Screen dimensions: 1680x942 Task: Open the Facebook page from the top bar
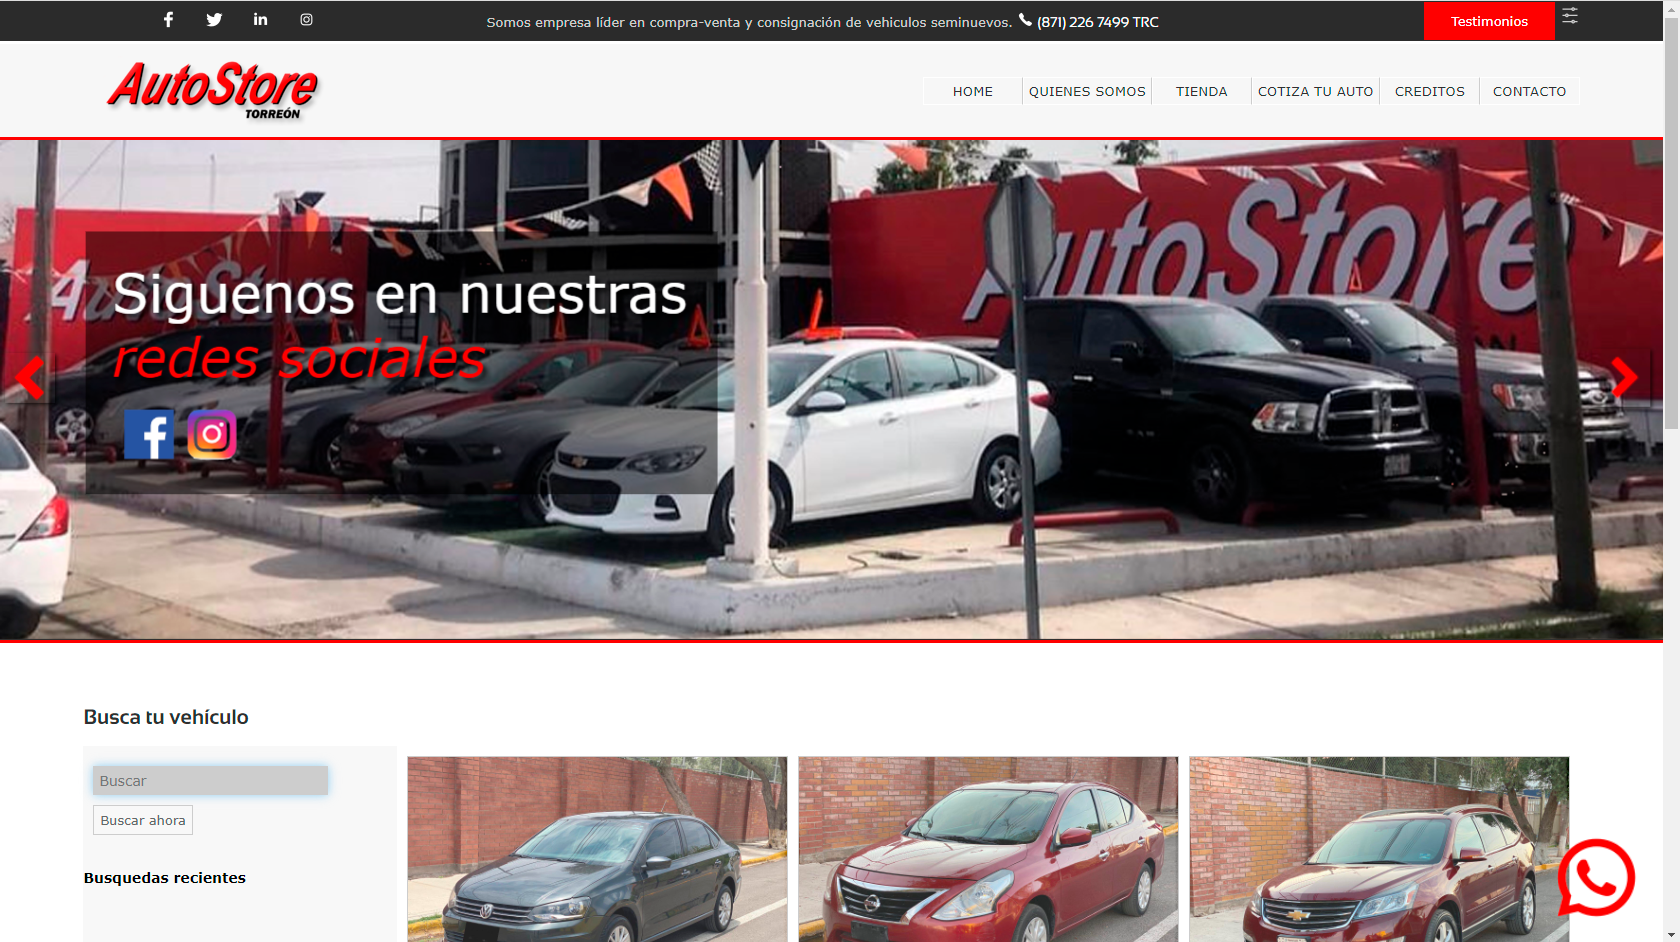click(x=167, y=19)
